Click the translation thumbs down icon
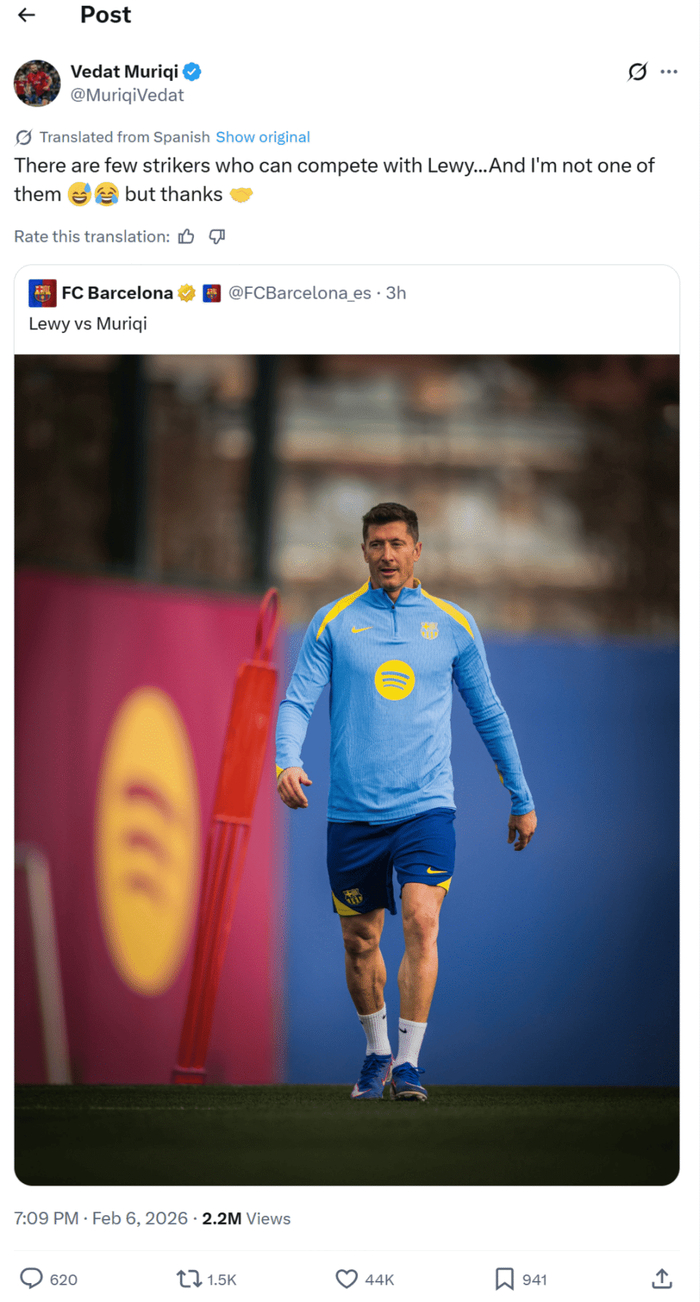The image size is (700, 1302). [217, 236]
